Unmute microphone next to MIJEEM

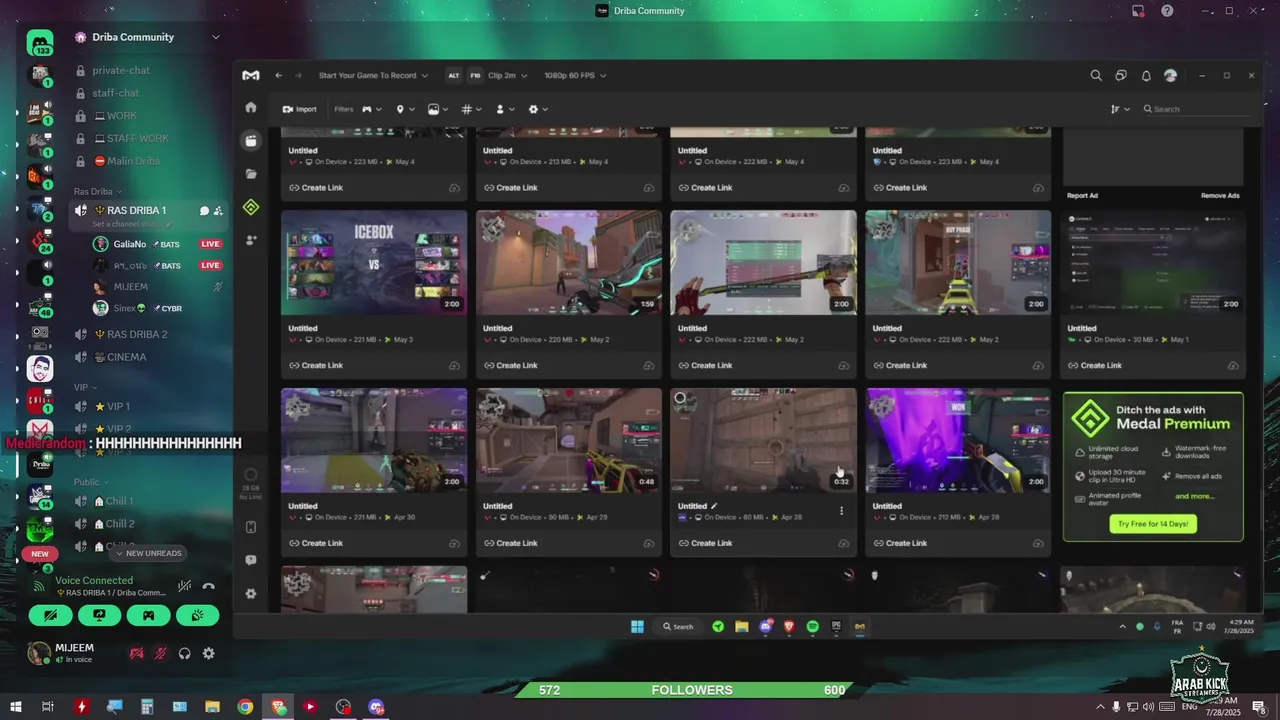(160, 653)
